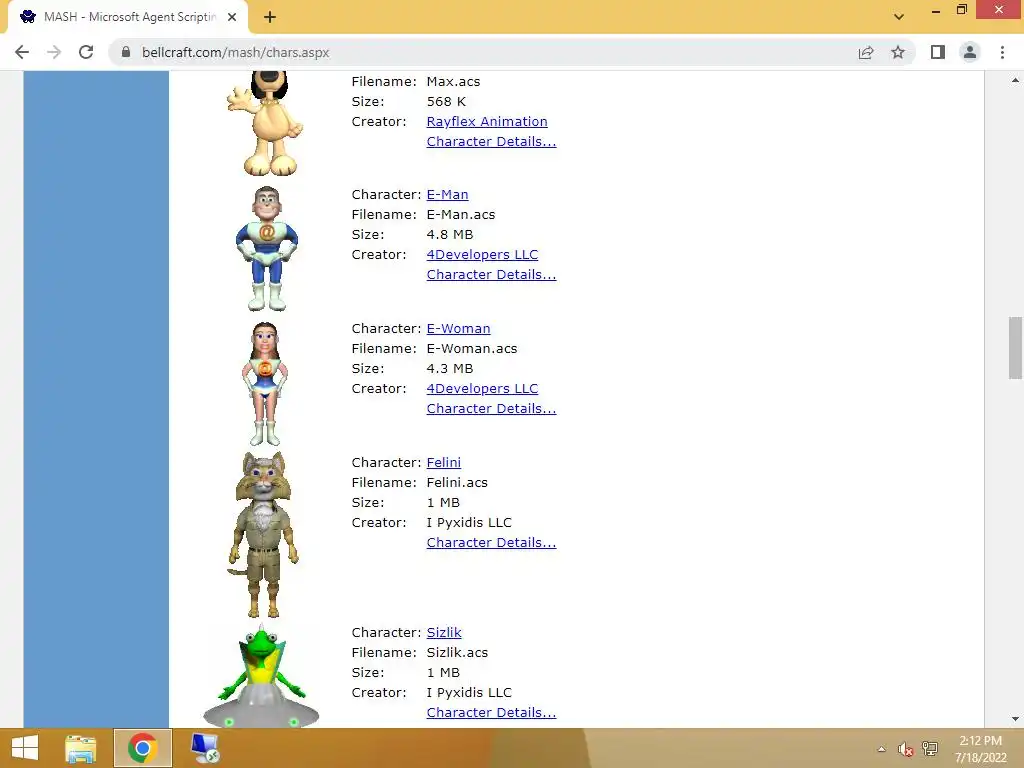Open the browser side panel

click(938, 52)
